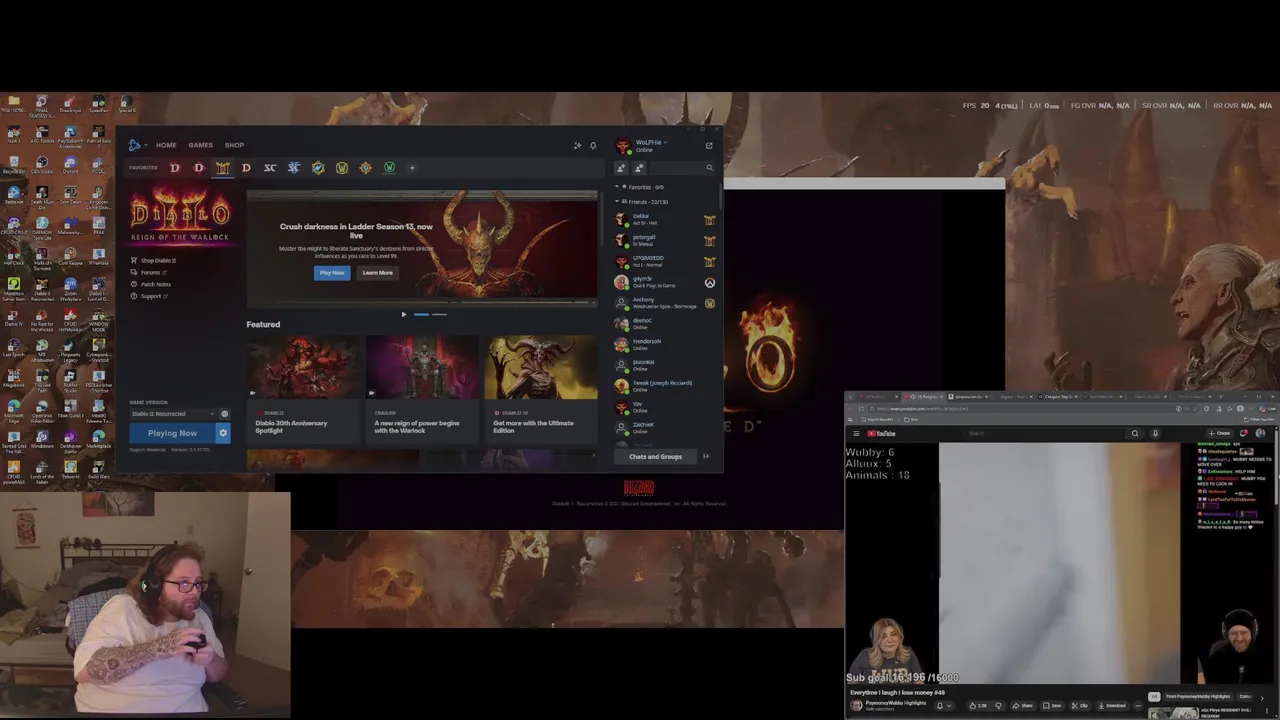
Task: Open the YouTube hamburger menu
Action: (856, 433)
